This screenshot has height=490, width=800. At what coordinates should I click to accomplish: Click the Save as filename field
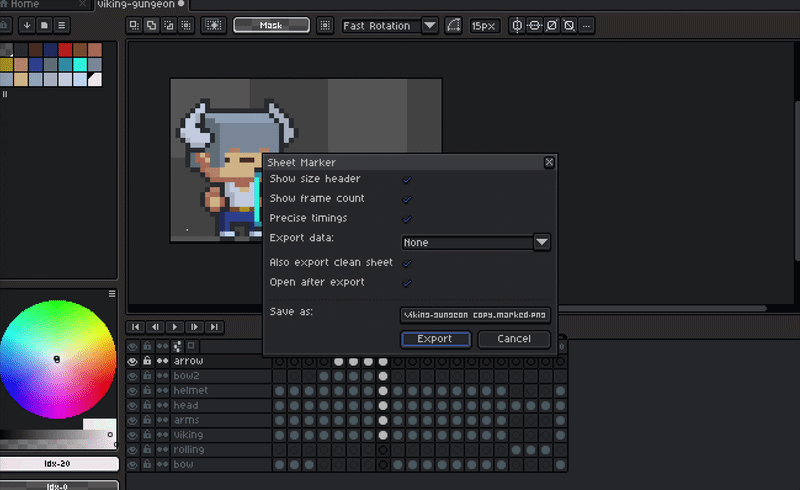pos(475,315)
